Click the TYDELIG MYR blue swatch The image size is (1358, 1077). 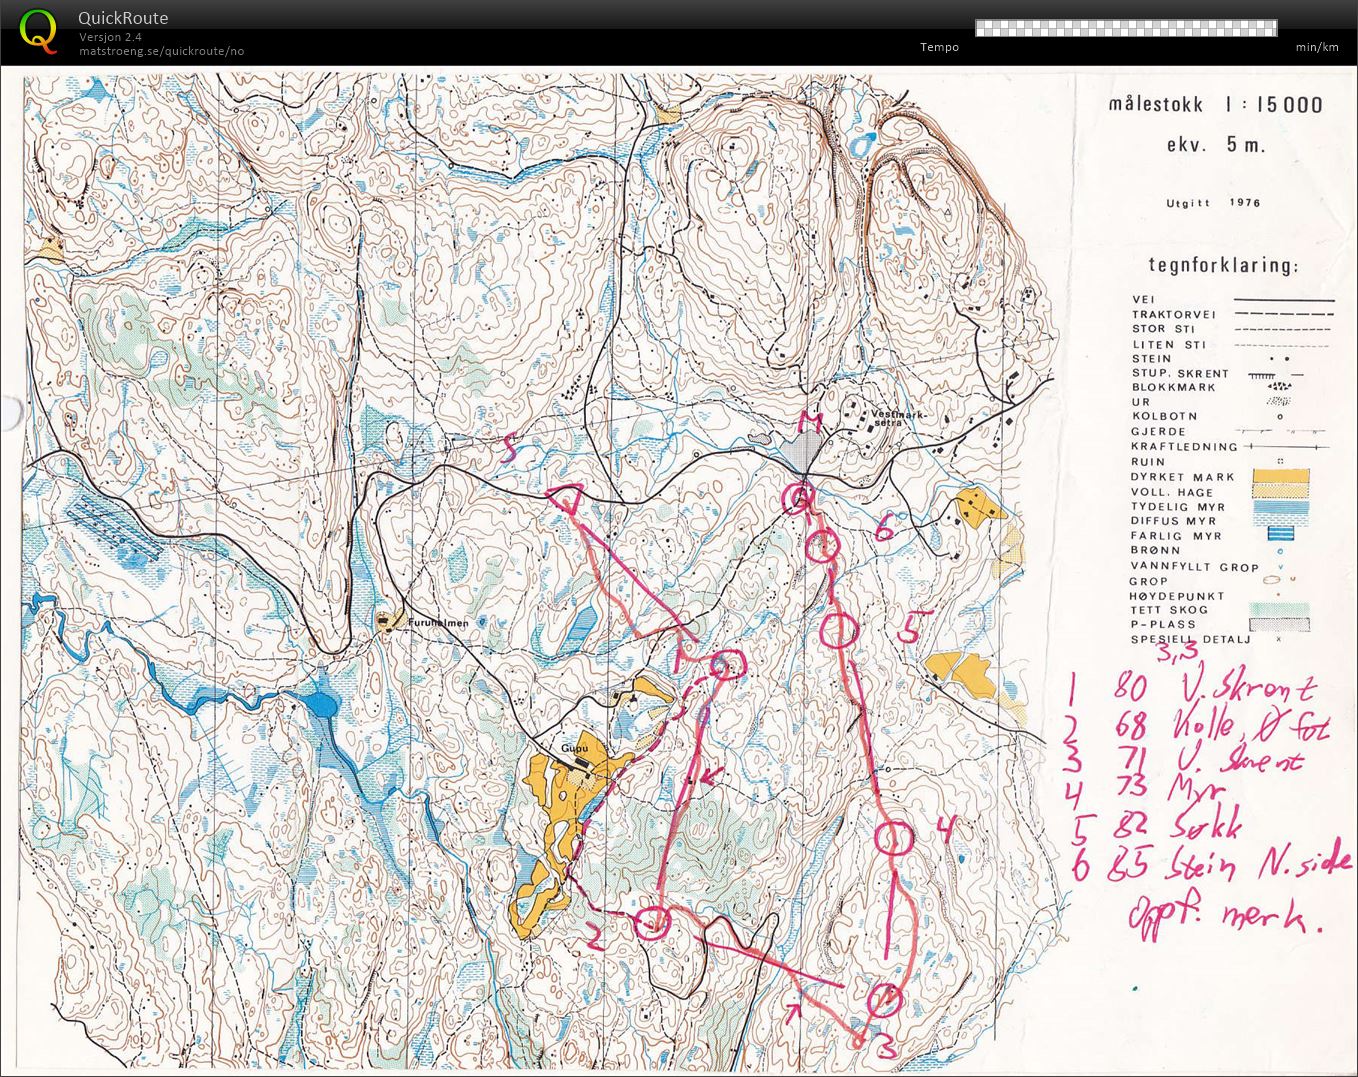(x=1281, y=505)
